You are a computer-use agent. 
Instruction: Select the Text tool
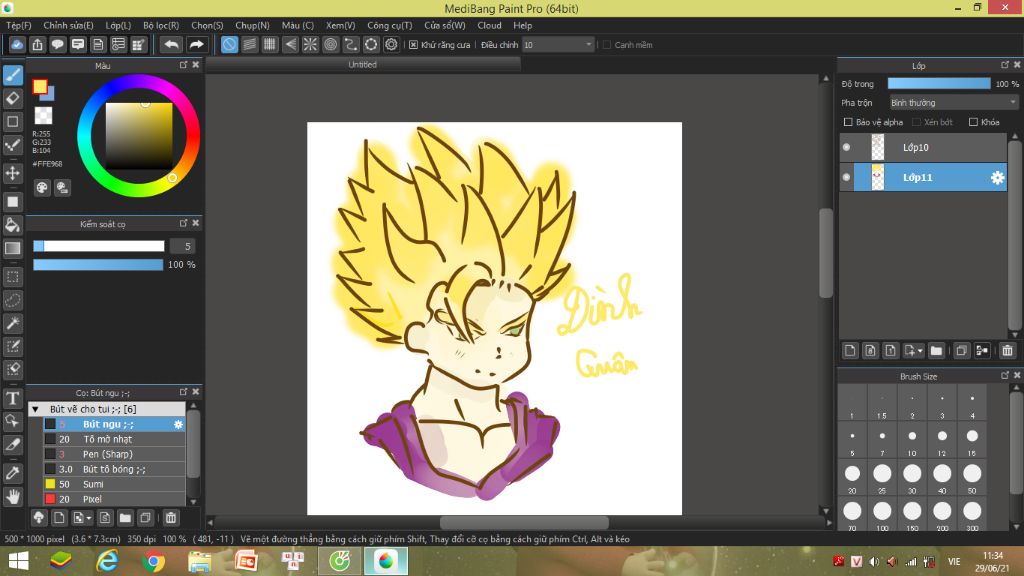(13, 398)
